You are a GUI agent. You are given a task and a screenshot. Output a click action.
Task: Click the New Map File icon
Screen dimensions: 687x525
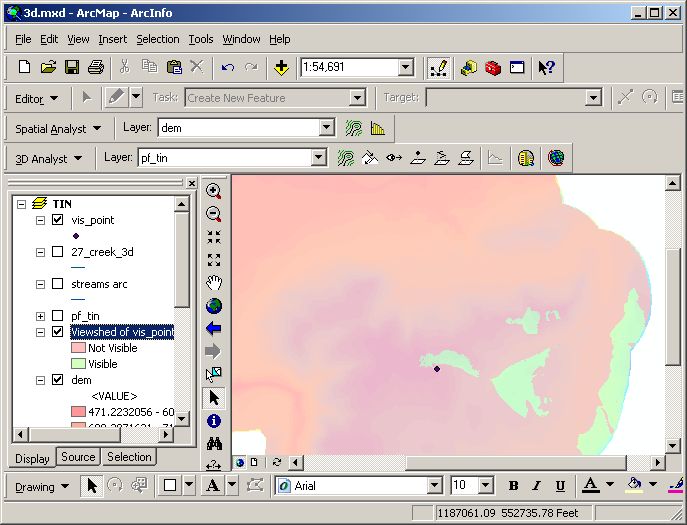tap(25, 67)
